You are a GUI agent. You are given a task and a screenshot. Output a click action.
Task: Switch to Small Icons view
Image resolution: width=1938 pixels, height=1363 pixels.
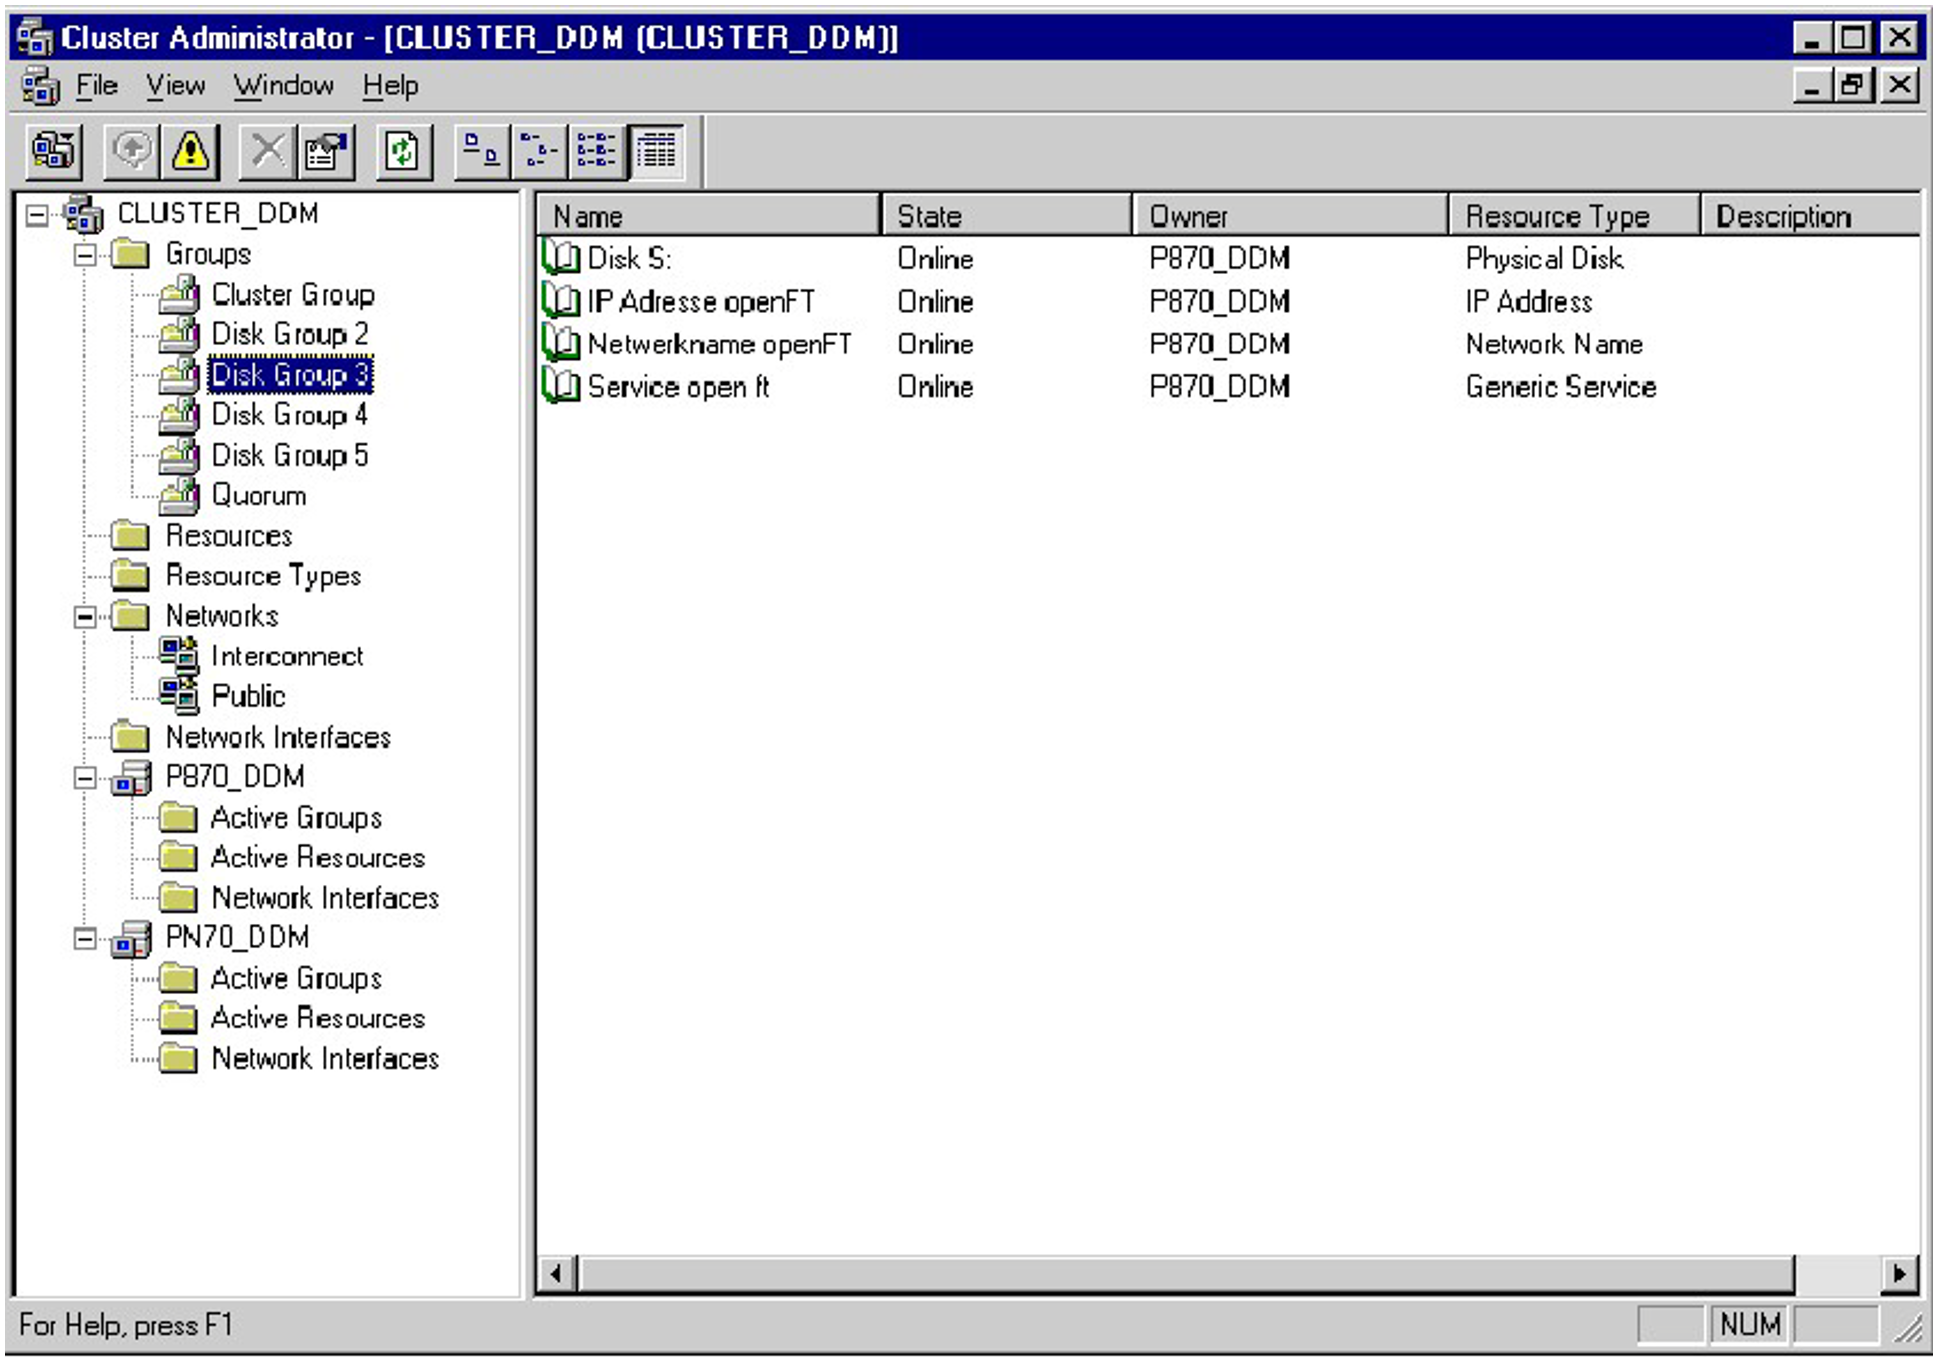540,152
